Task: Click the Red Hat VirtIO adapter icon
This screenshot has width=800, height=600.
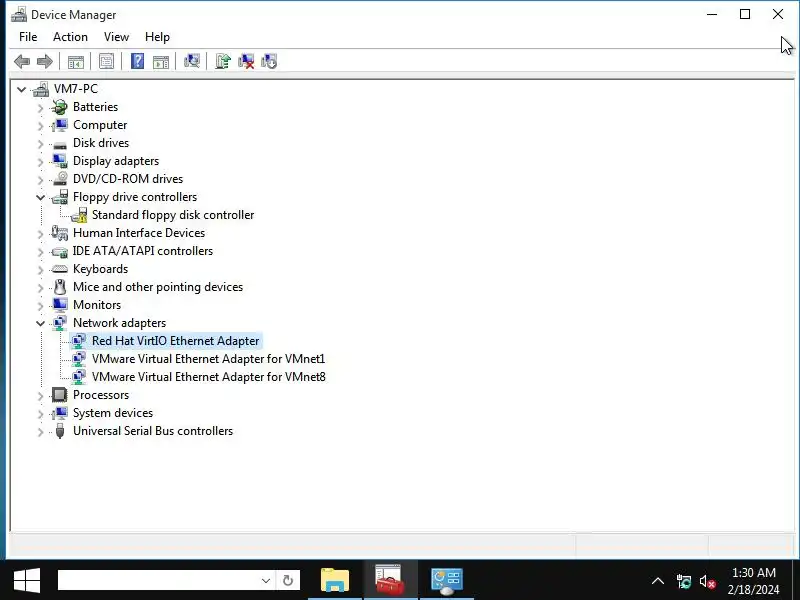Action: [79, 340]
